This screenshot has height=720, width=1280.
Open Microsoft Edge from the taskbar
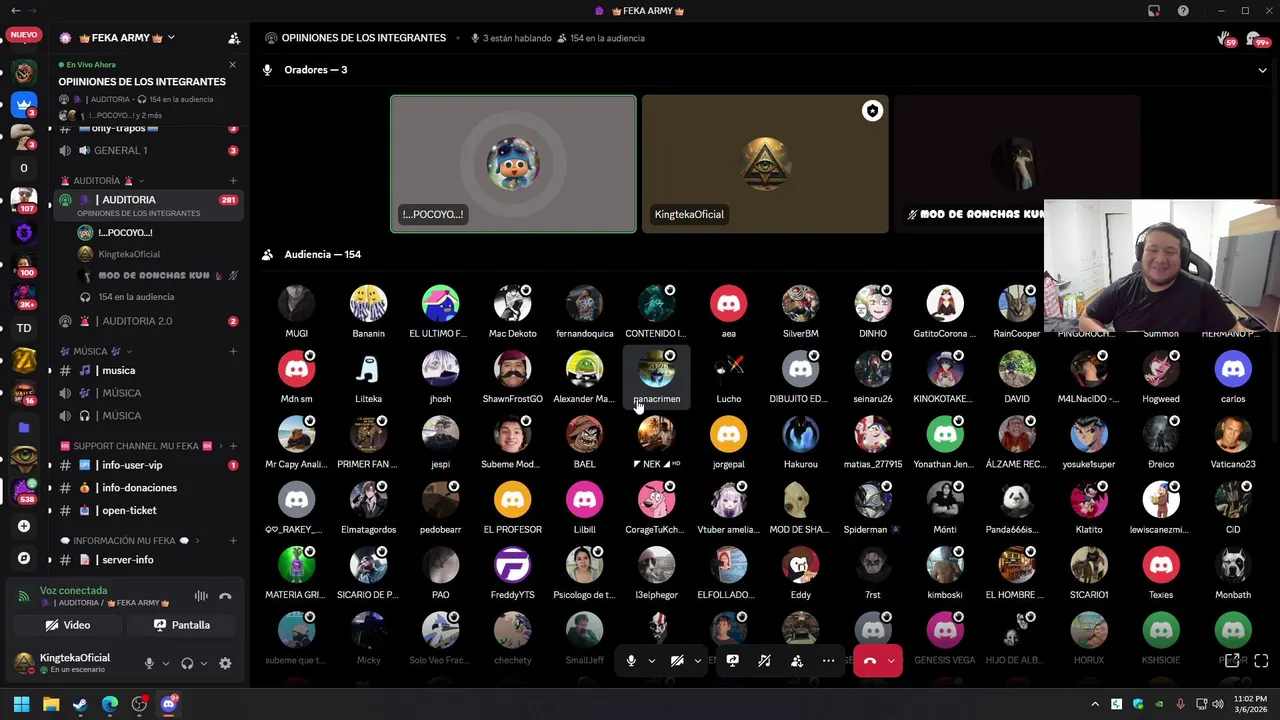[110, 704]
